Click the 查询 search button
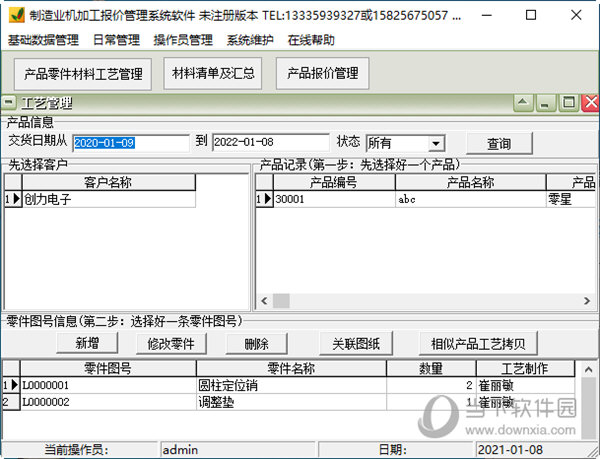 pyautogui.click(x=499, y=144)
